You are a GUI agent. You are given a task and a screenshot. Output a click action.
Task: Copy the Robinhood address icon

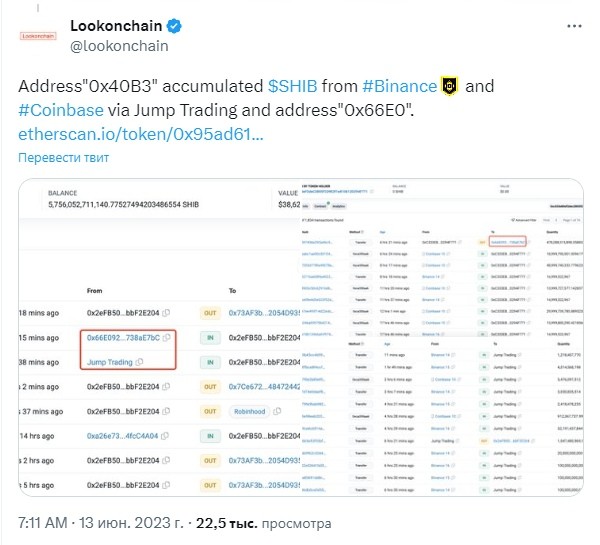[277, 411]
